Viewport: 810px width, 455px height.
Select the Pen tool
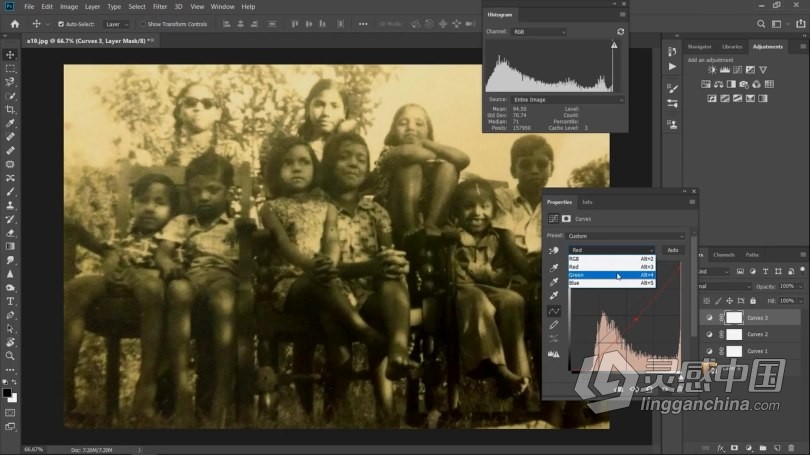(x=10, y=315)
